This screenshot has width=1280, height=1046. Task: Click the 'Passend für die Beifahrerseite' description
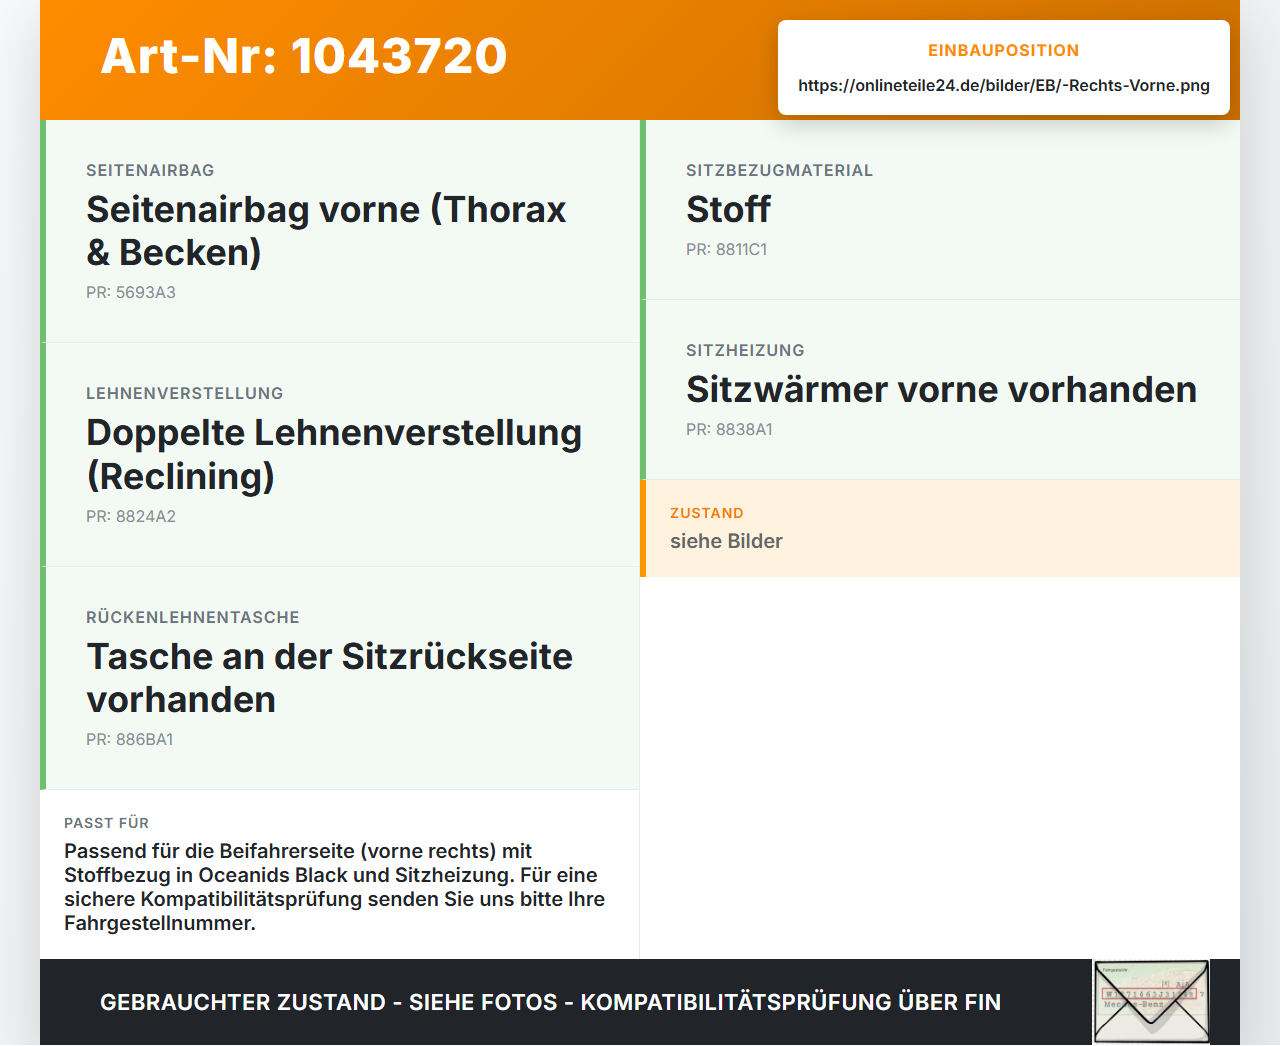click(334, 887)
